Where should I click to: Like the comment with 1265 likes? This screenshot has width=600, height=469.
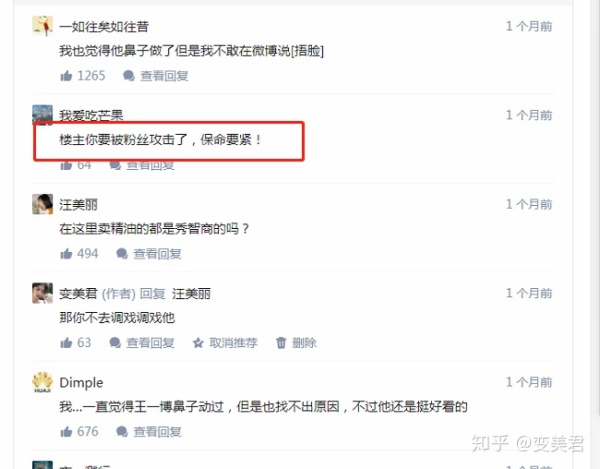coord(66,76)
